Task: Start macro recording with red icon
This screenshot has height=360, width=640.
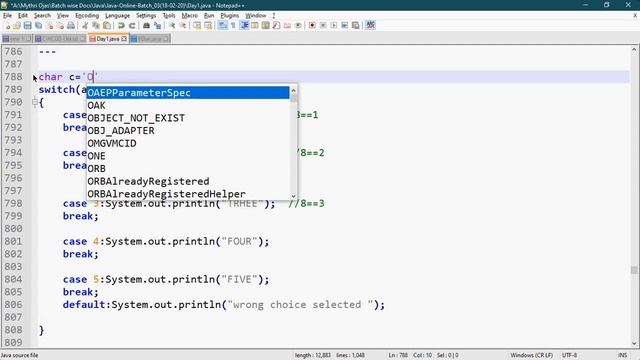Action: click(x=312, y=25)
